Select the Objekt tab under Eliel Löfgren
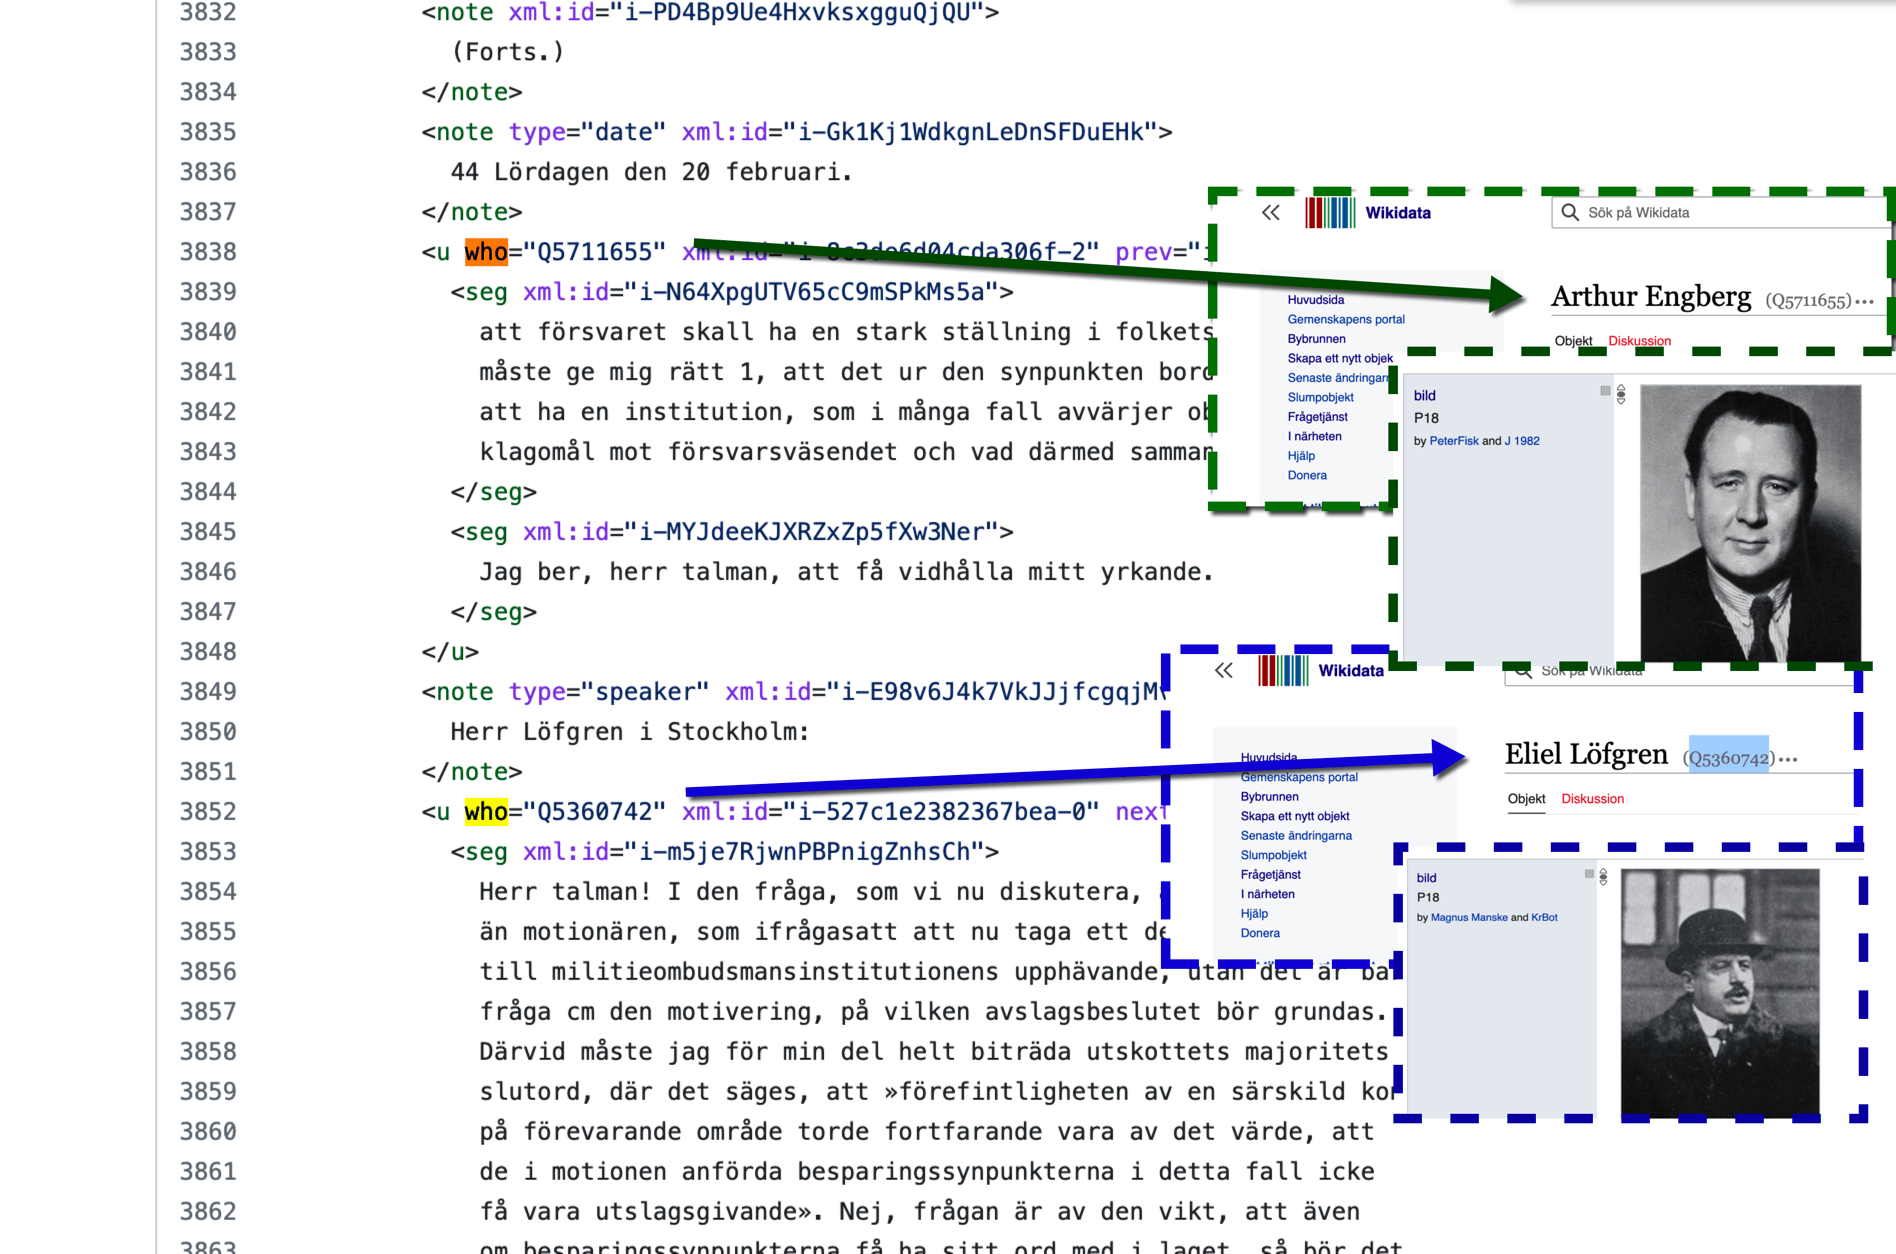The image size is (1896, 1254). (x=1526, y=799)
